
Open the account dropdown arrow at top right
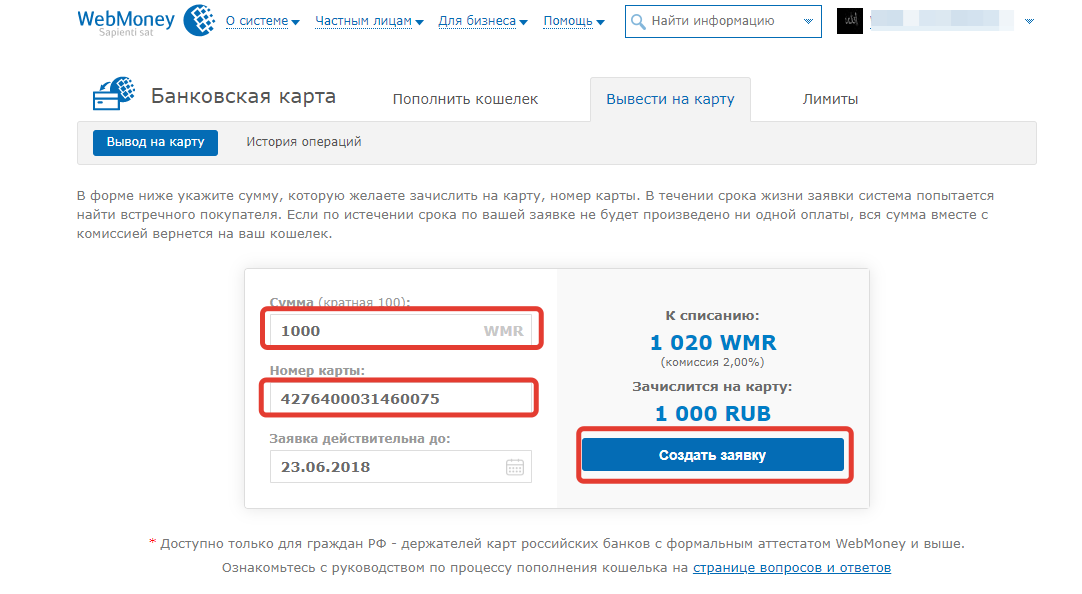(x=1029, y=21)
